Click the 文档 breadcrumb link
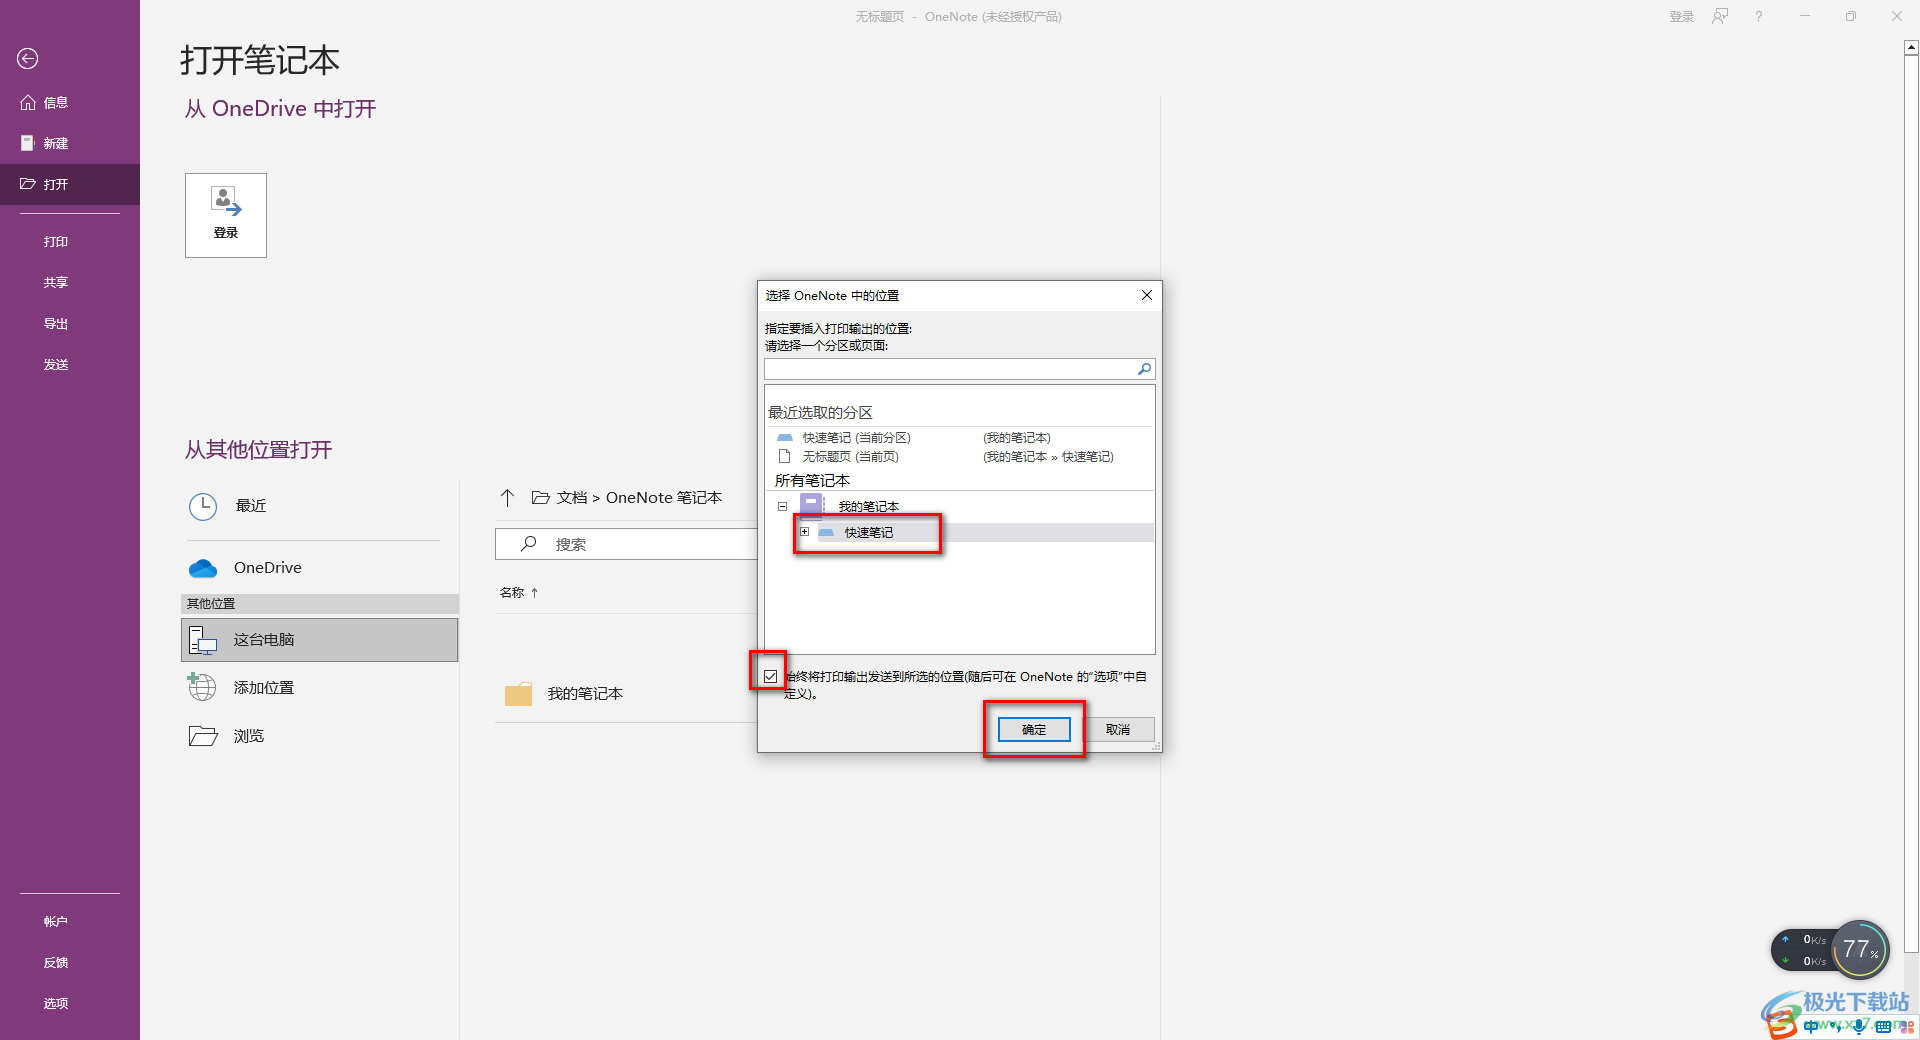This screenshot has height=1040, width=1920. 572,497
